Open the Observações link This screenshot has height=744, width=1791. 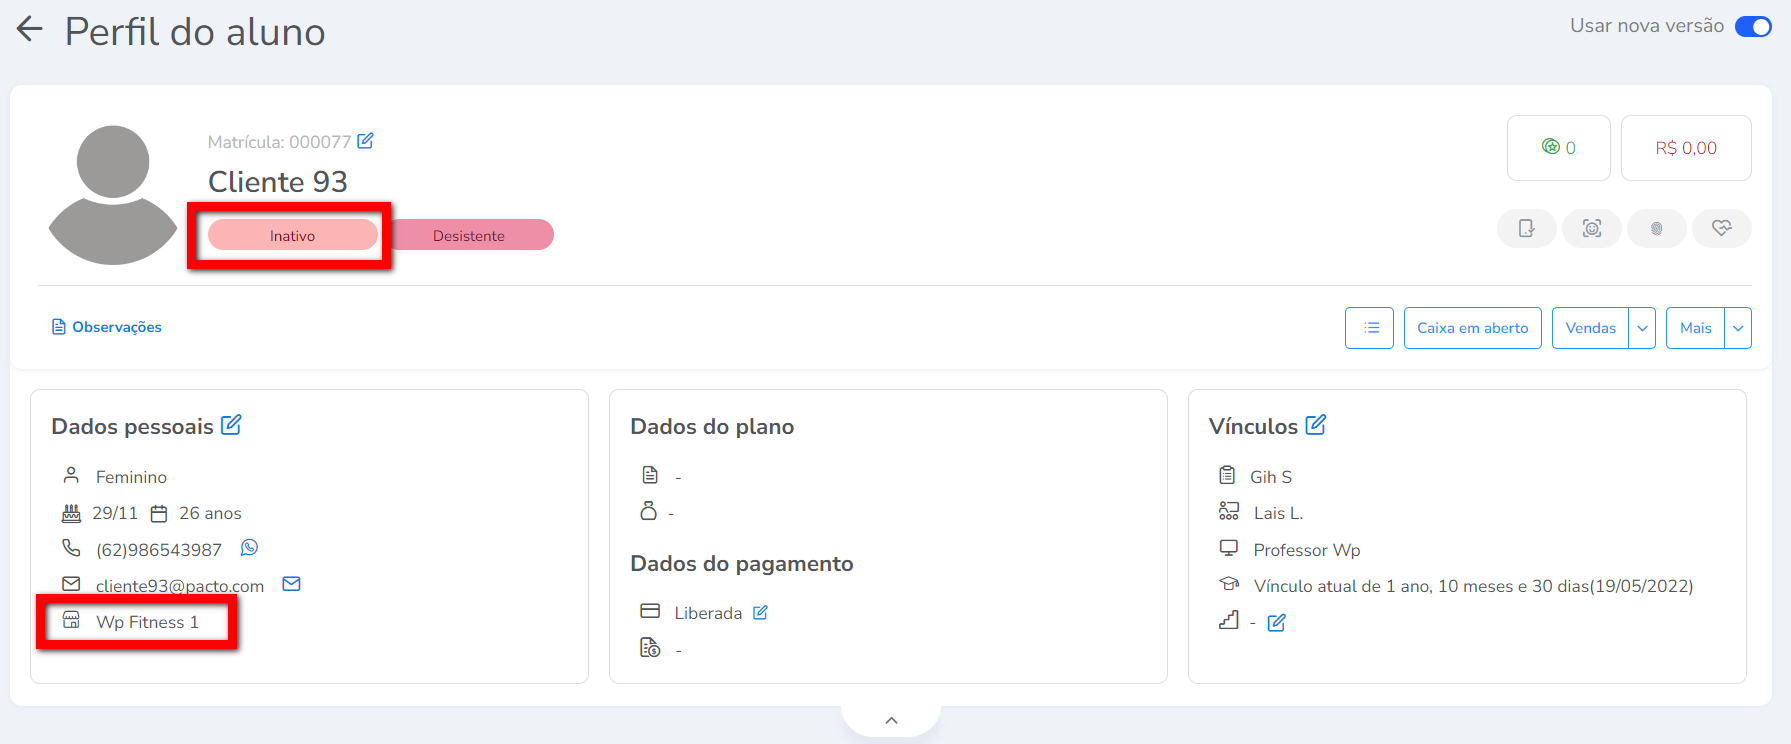(x=107, y=327)
